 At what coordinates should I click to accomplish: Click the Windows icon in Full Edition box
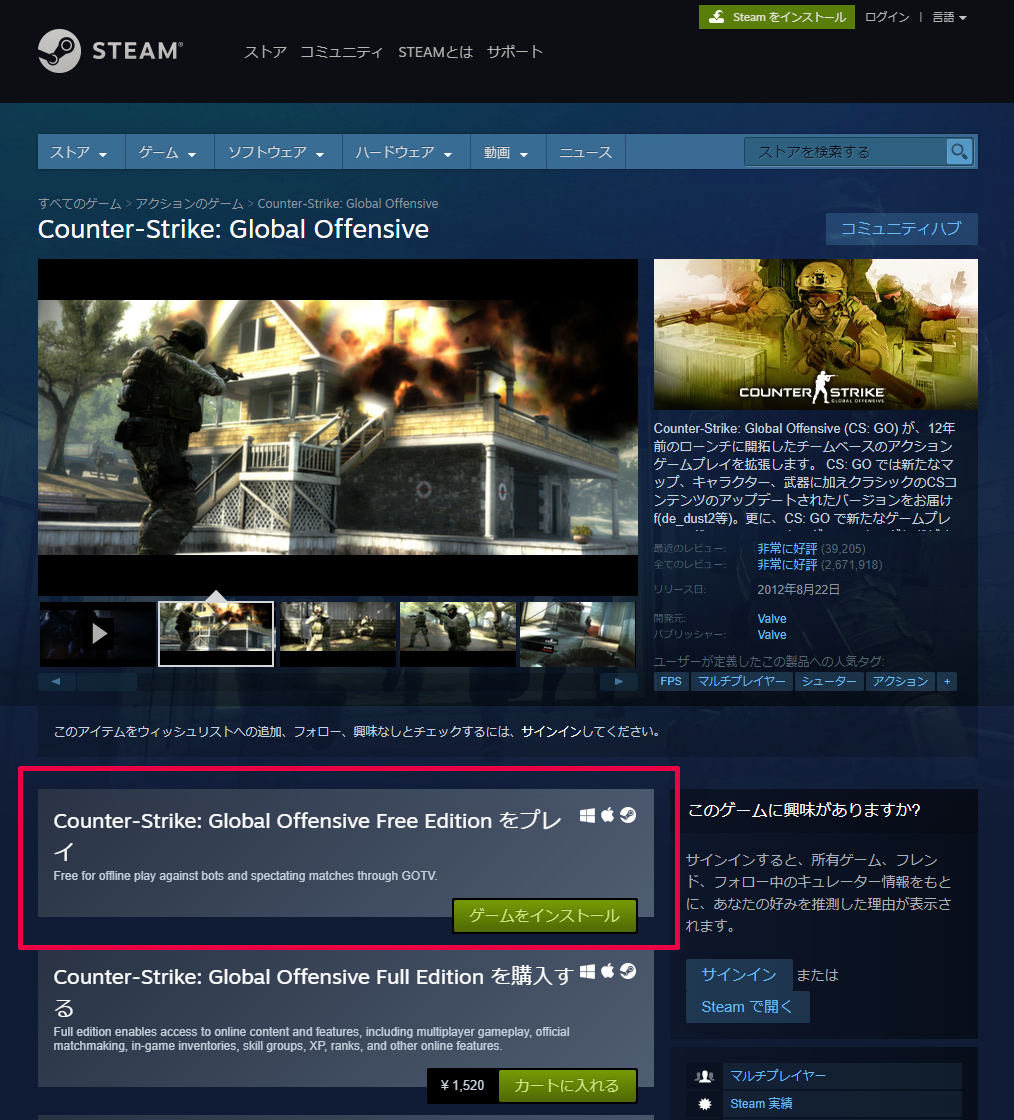coord(587,971)
